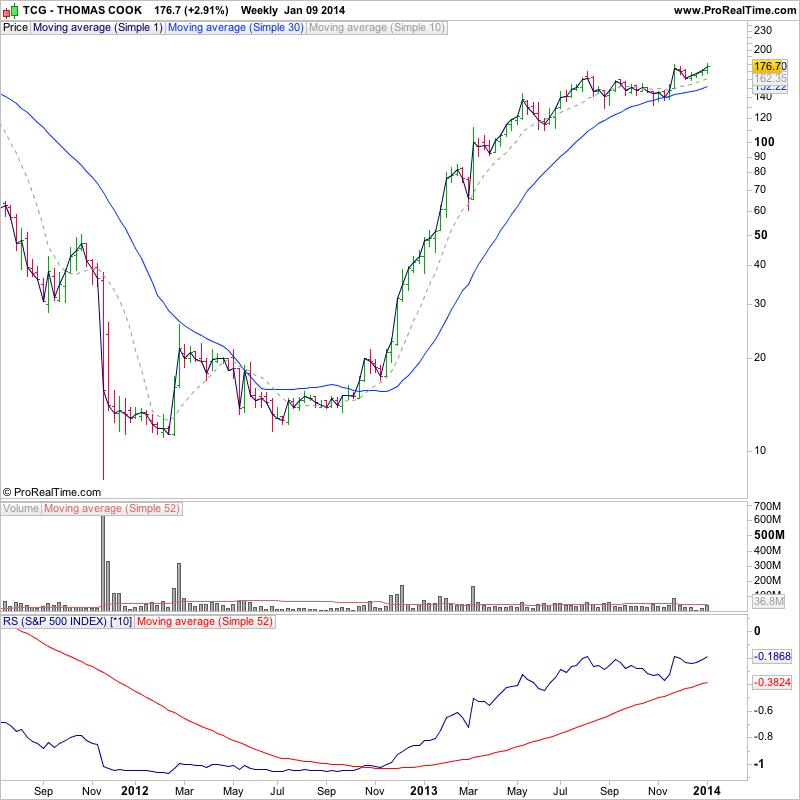Click the 700M volume axis label

[767, 507]
